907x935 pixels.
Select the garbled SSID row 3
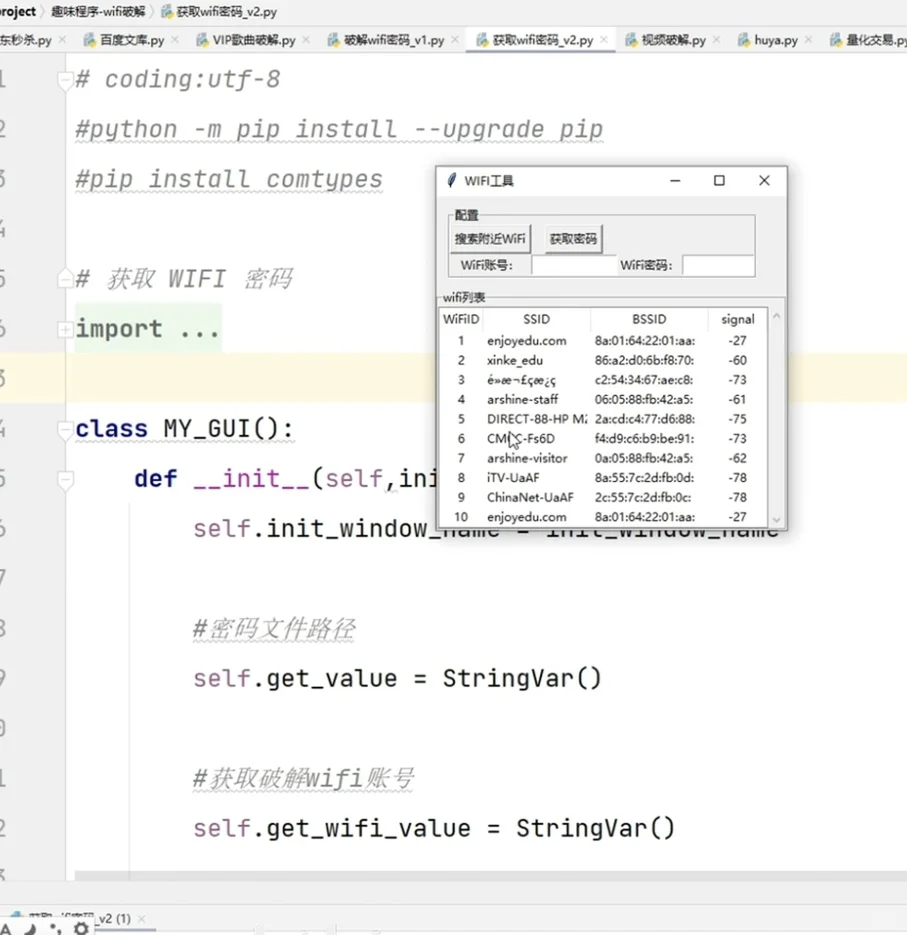[x=603, y=380]
